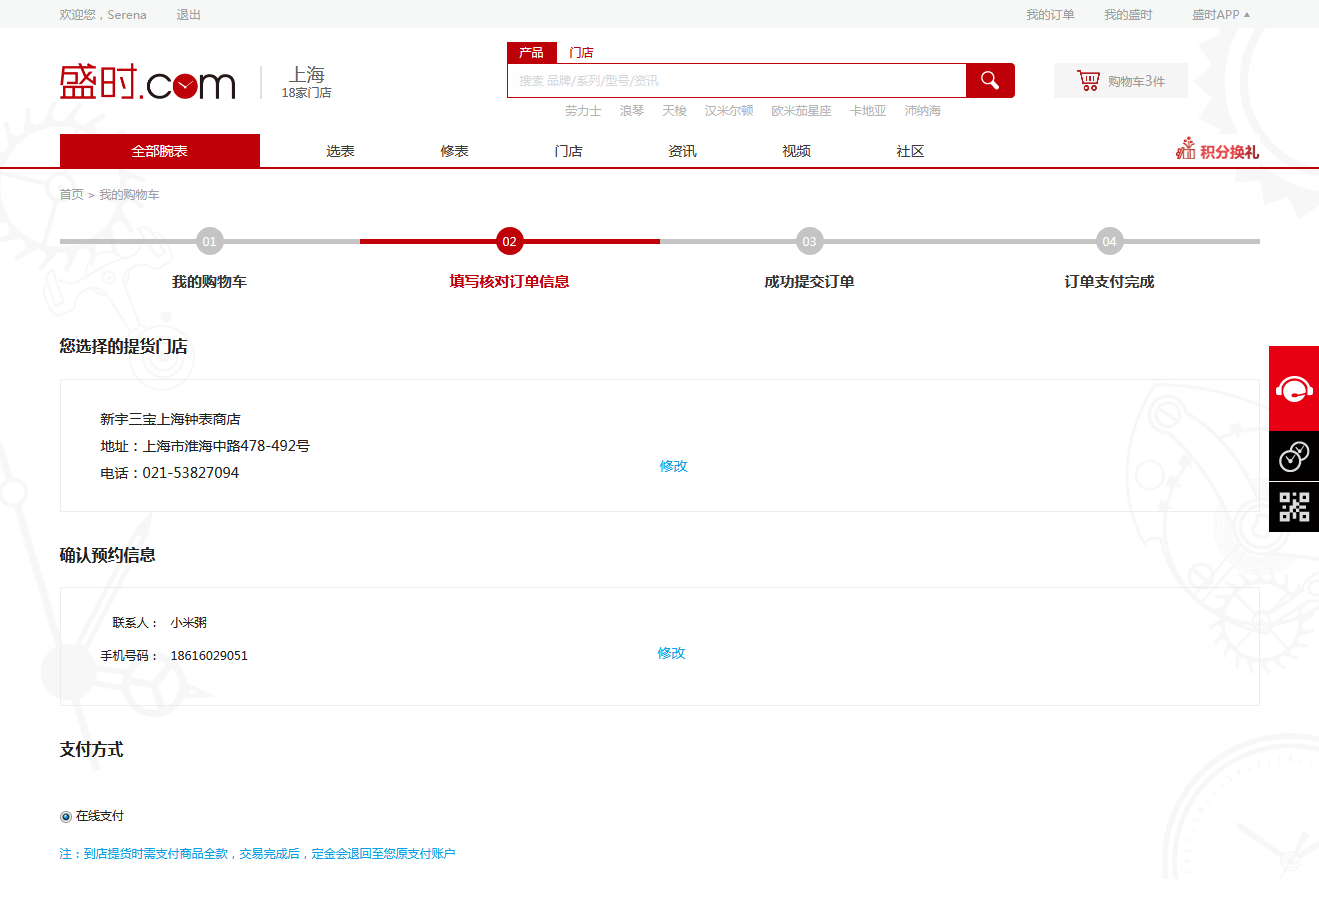The image size is (1319, 914).
Task: Click the 退出 logout link
Action: pyautogui.click(x=188, y=15)
